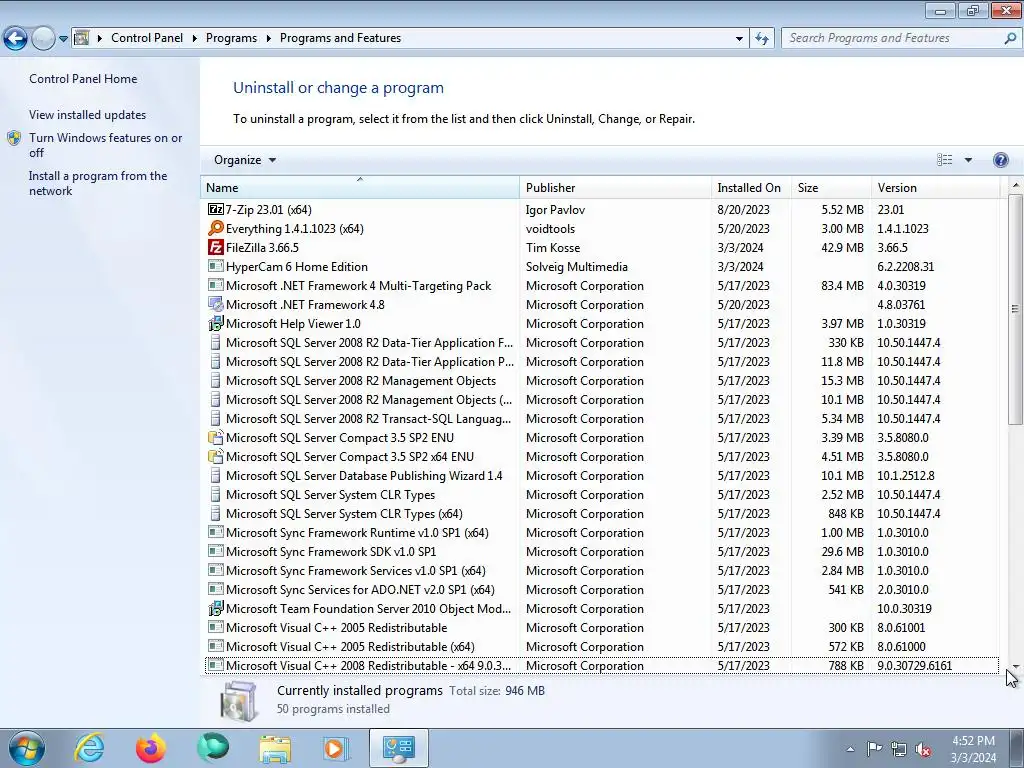The height and width of the screenshot is (768, 1024).
Task: Open Windows Media Player from taskbar
Action: click(x=336, y=748)
